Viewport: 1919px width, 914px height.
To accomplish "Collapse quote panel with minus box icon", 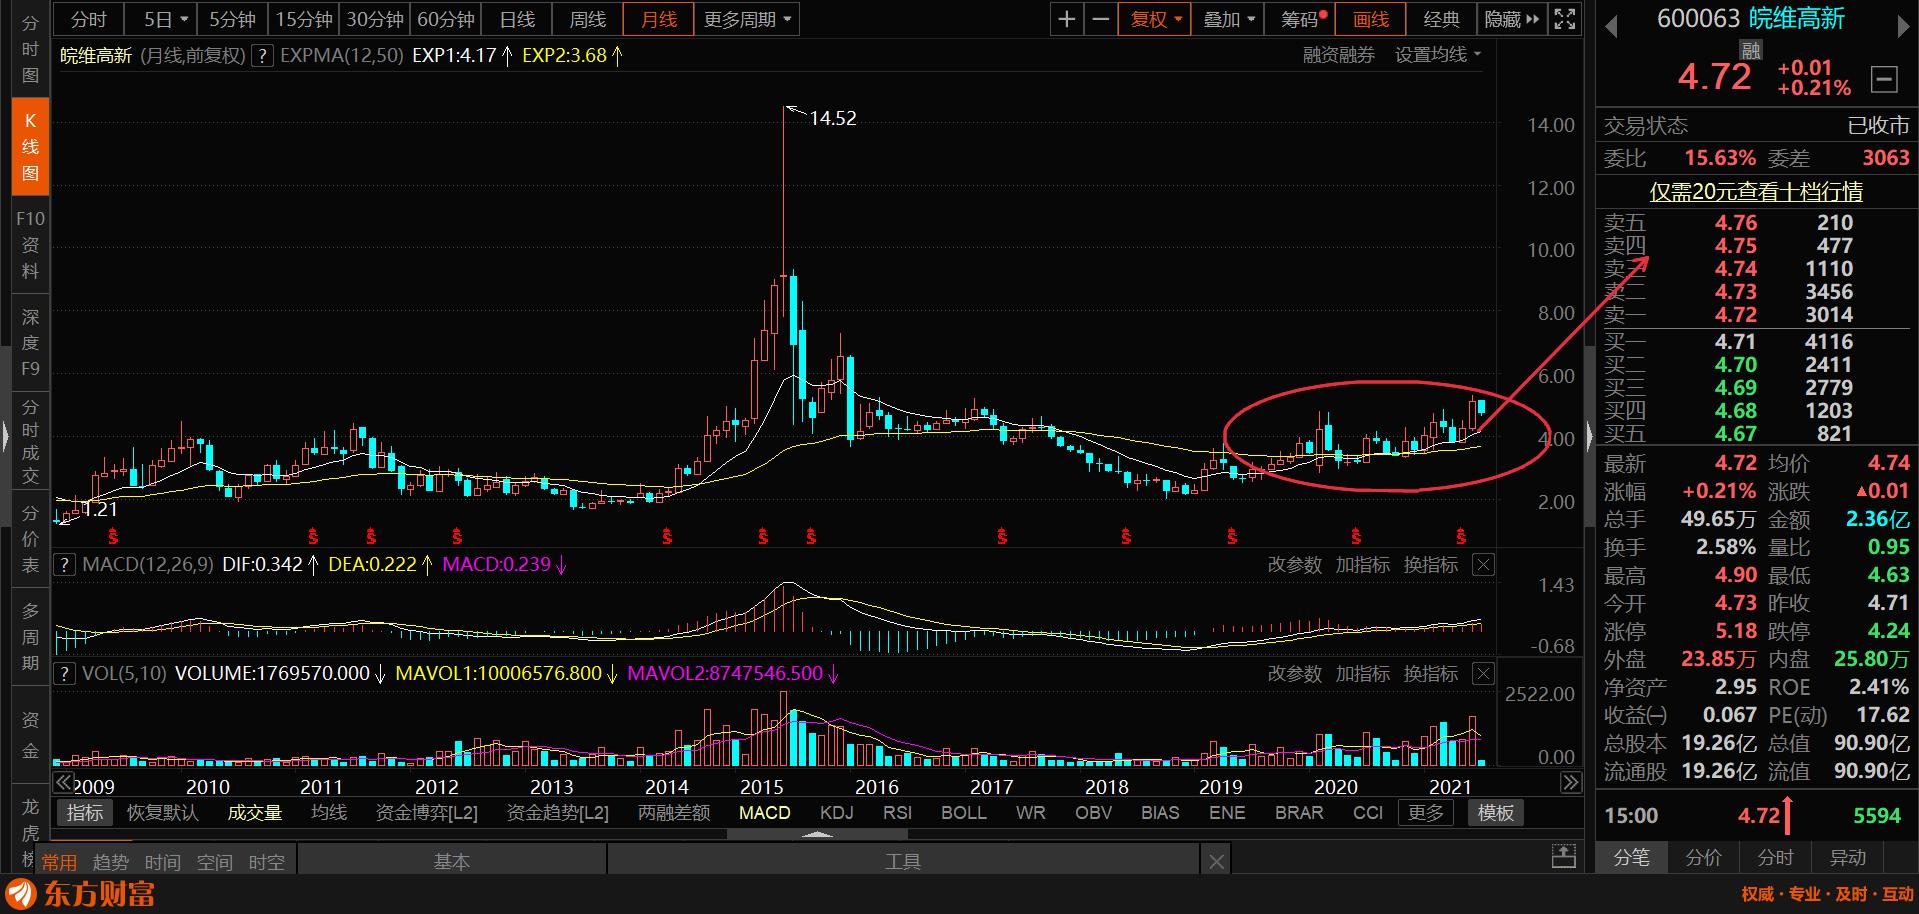I will (x=1884, y=79).
